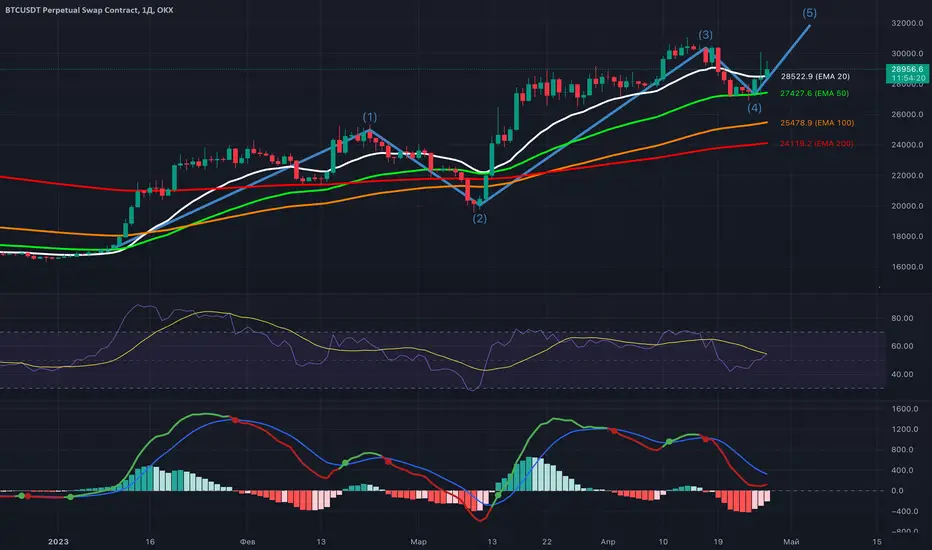The height and width of the screenshot is (550, 932).
Task: Click the RSI 40.00 axis level
Action: tap(902, 374)
